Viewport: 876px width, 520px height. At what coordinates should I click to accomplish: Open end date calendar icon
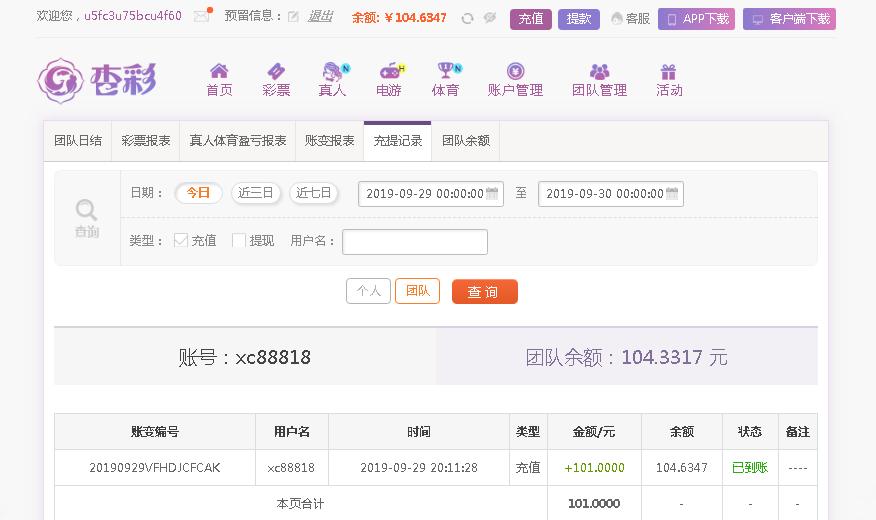click(x=672, y=193)
